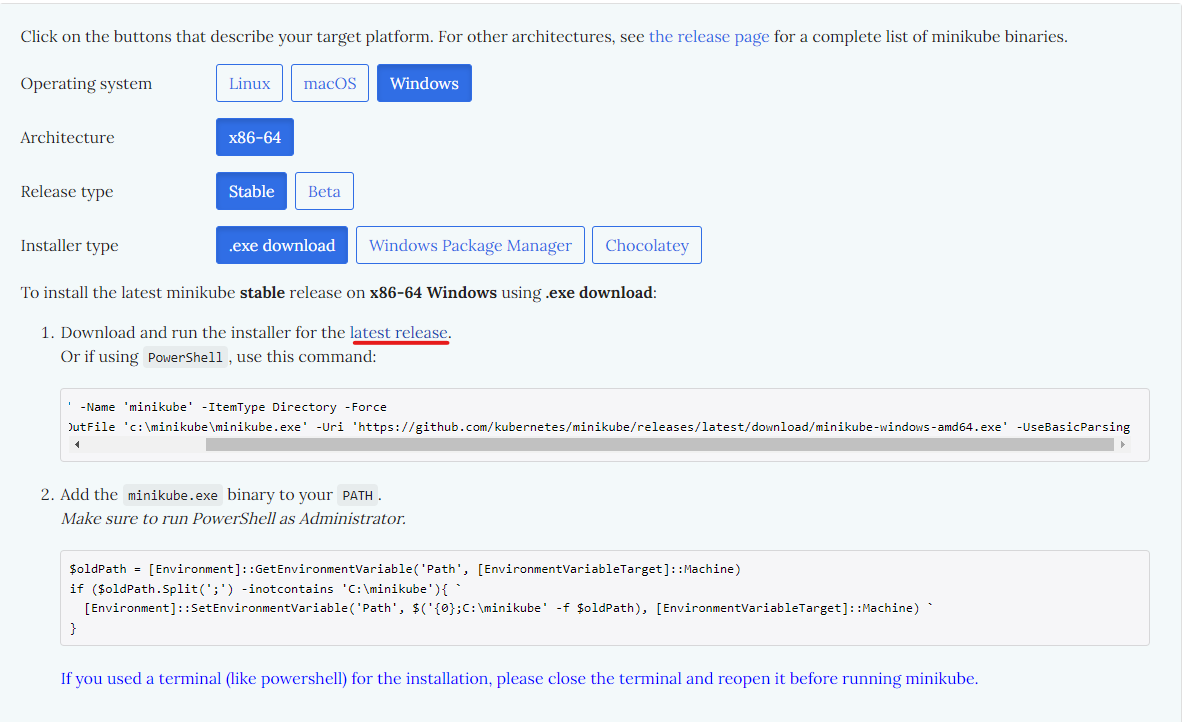Click the 'Release type' label

coord(67,191)
